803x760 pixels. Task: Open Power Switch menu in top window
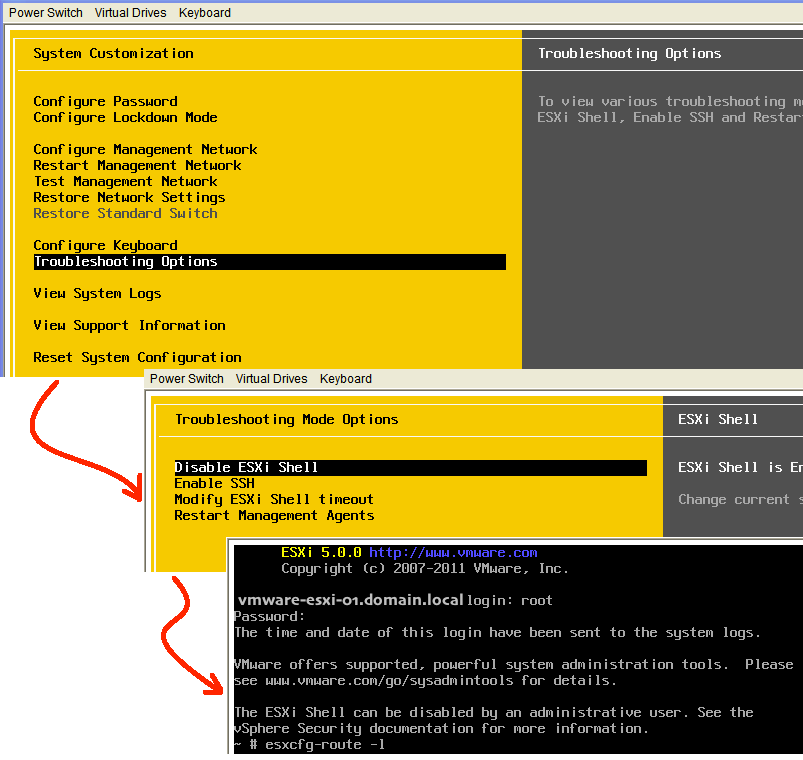coord(46,13)
